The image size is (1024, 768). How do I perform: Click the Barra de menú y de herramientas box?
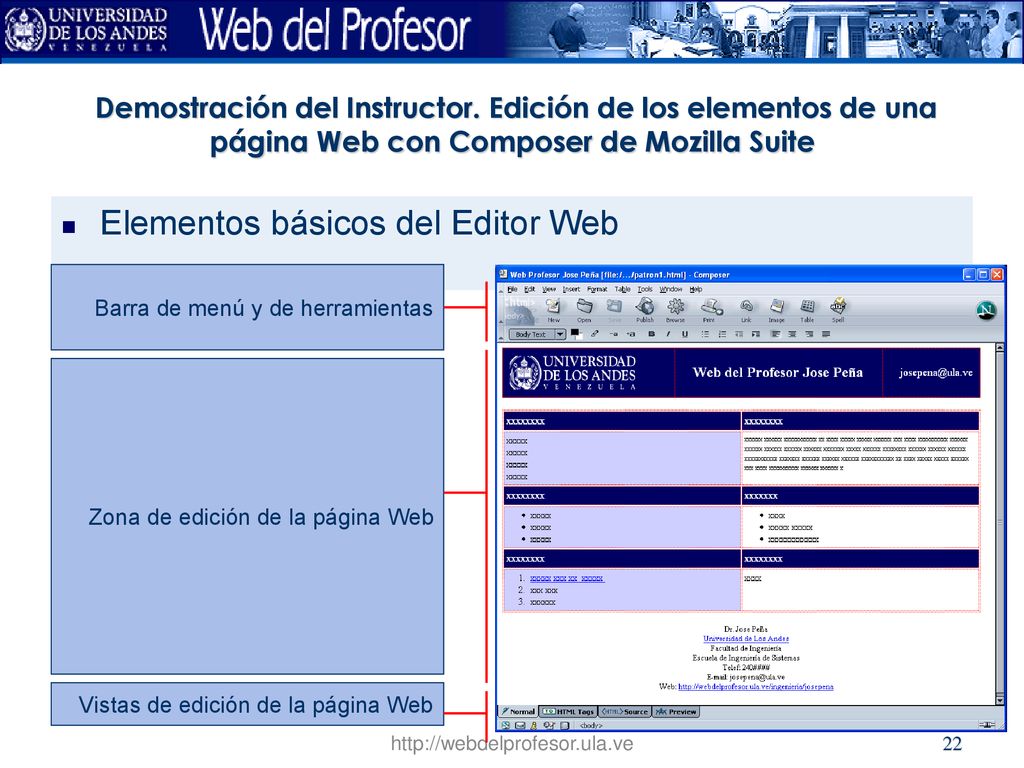click(x=248, y=307)
